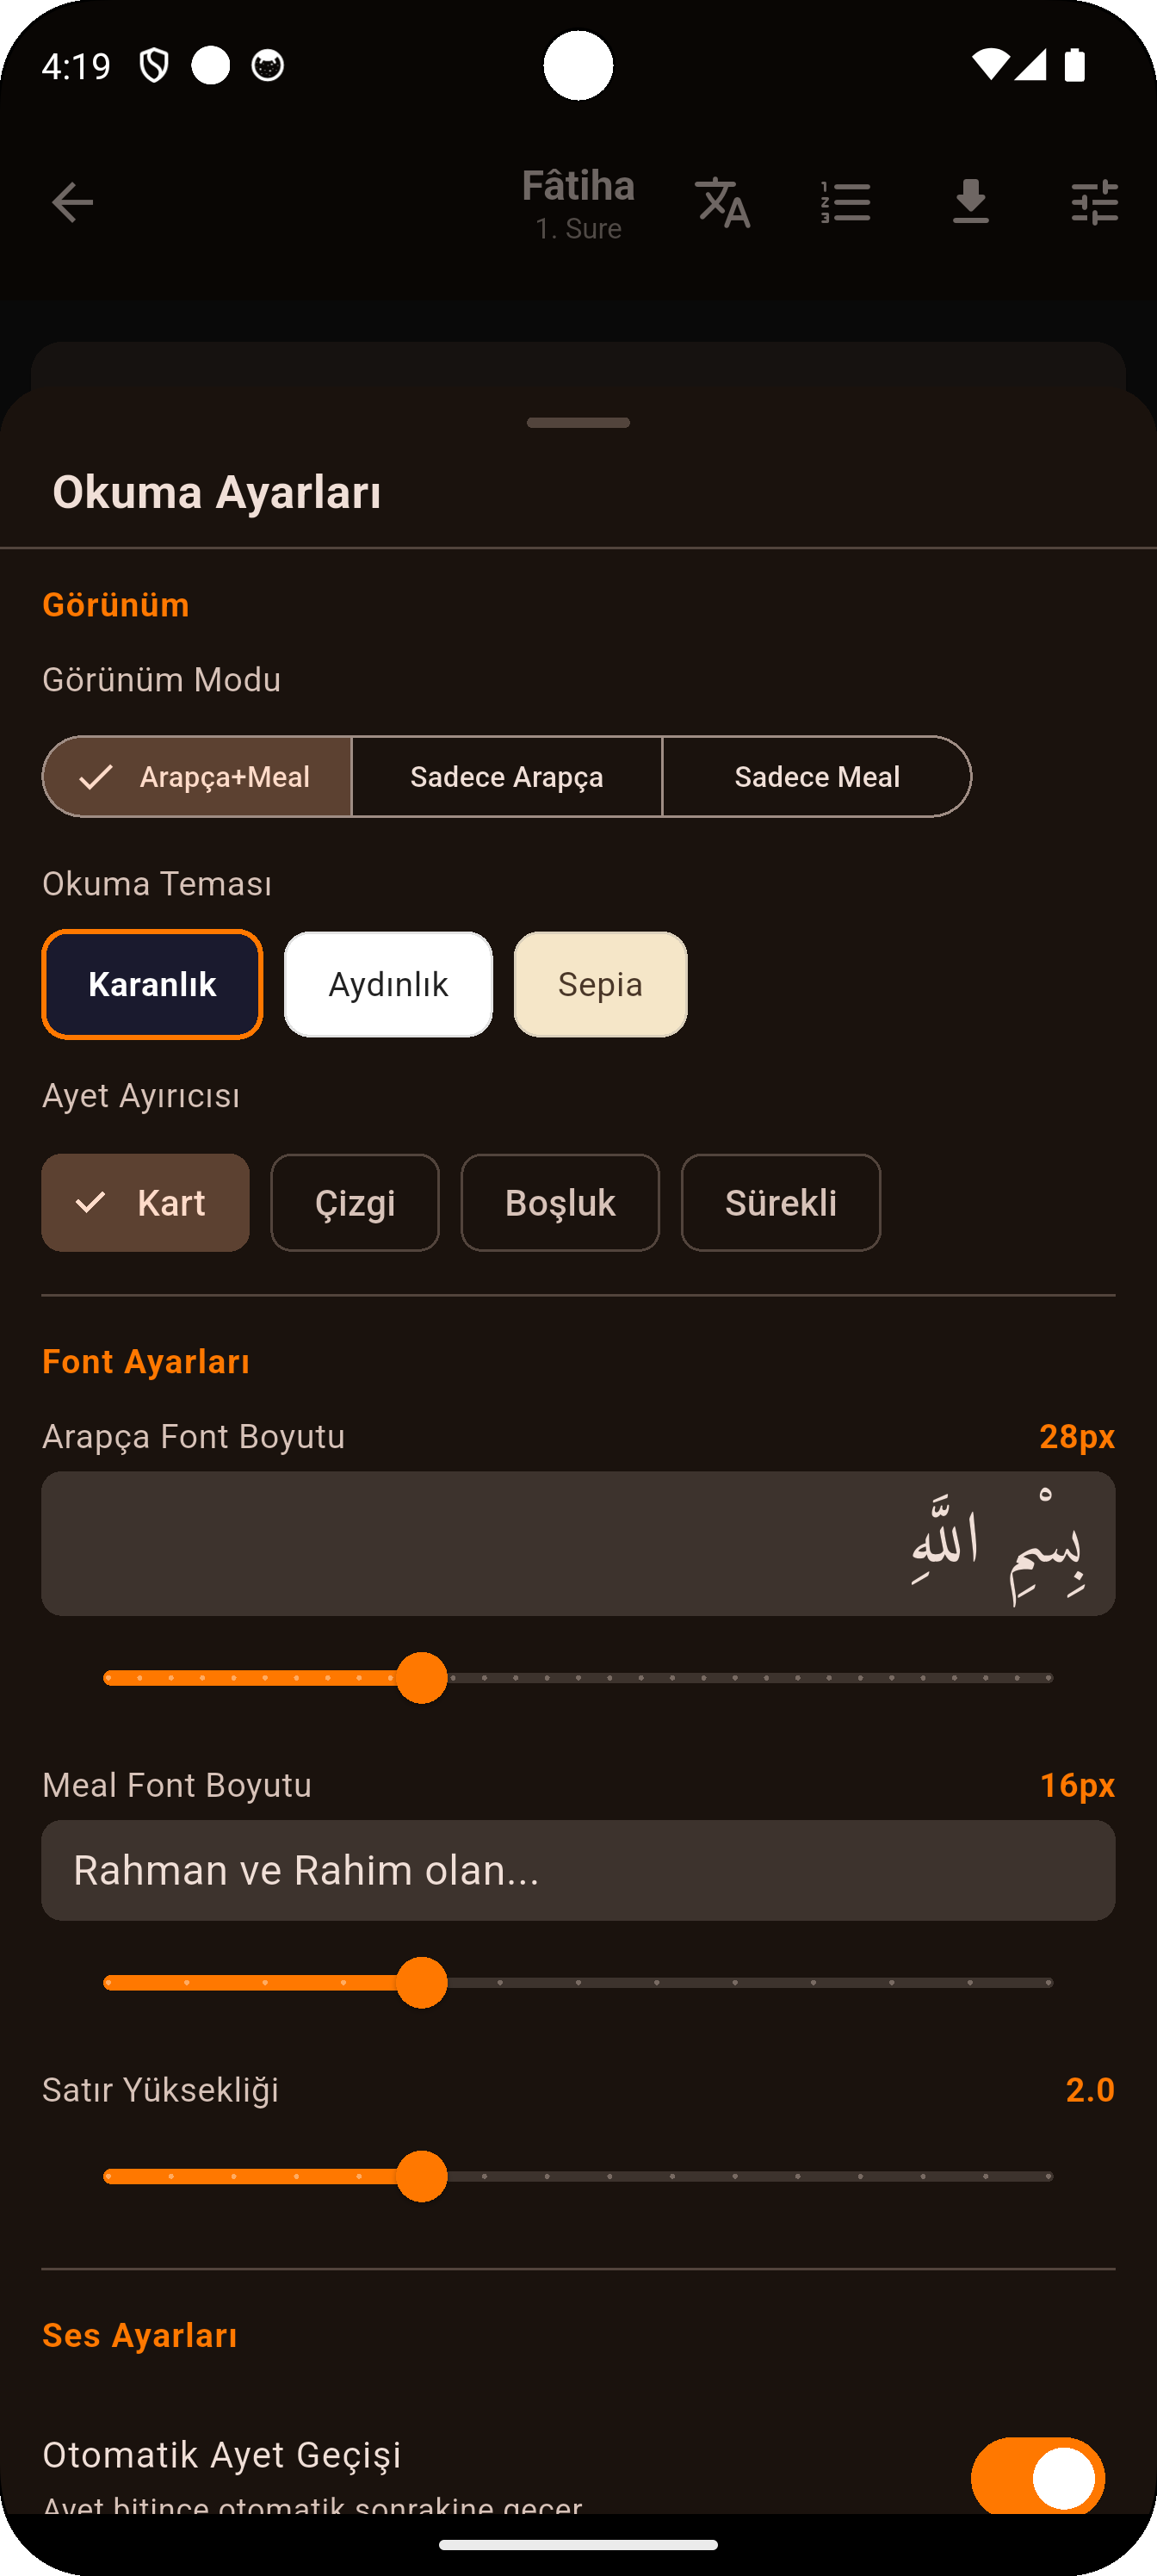Adjust the Arapça Font Boyutu slider
The image size is (1157, 2576).
(421, 1678)
